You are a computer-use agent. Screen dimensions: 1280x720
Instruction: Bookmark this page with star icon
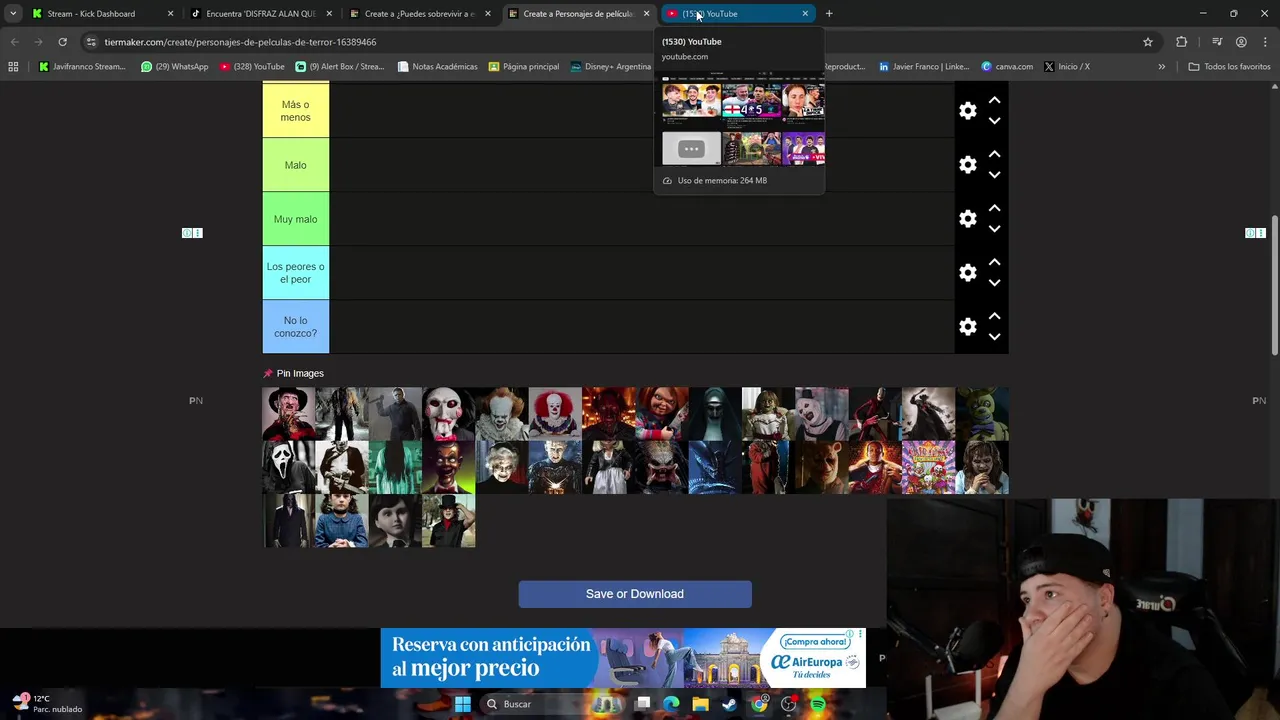coord(1148,42)
